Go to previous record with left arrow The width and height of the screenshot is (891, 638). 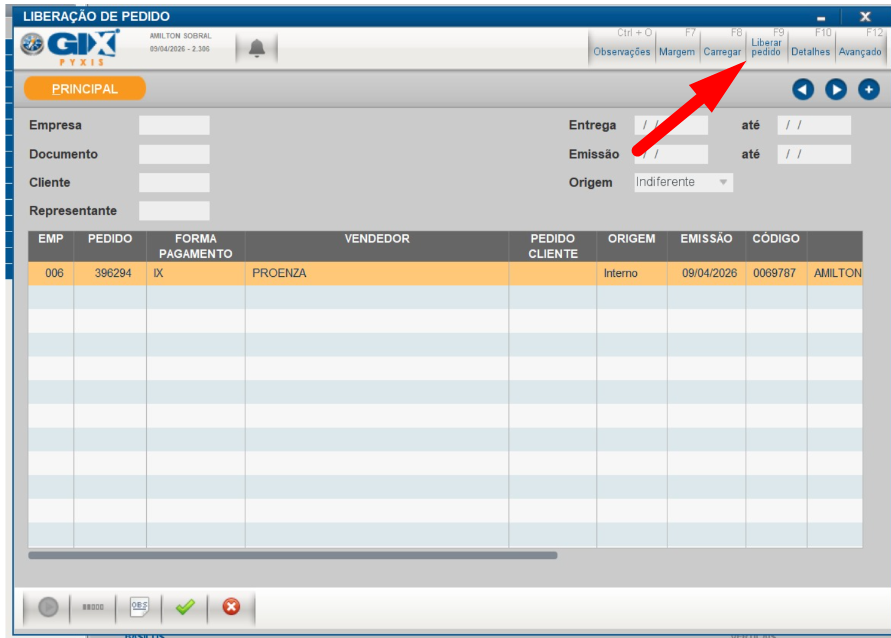pos(803,90)
